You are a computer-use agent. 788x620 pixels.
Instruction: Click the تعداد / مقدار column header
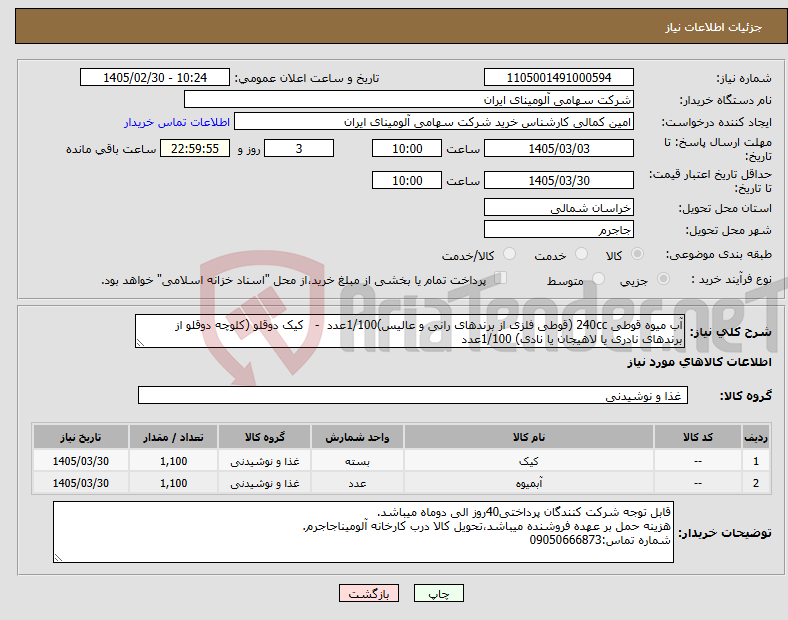(x=173, y=437)
